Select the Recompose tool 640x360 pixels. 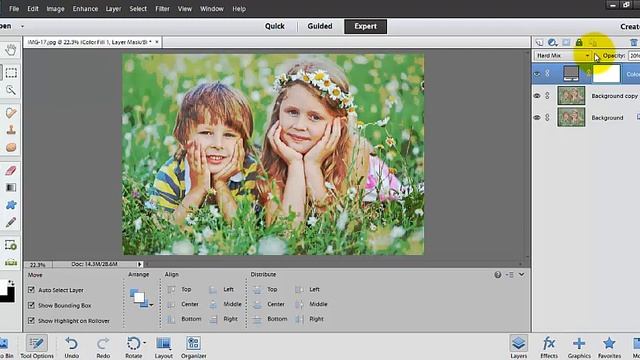pyautogui.click(x=11, y=245)
